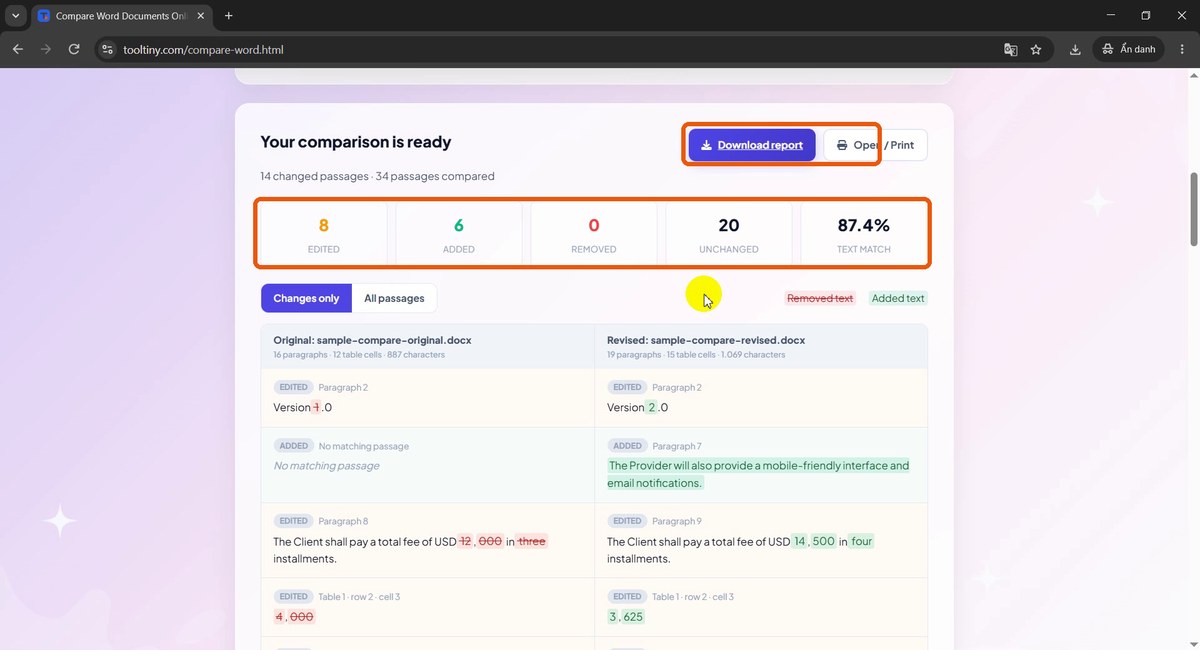
Task: Click the 8 Edited stat card
Action: point(324,234)
